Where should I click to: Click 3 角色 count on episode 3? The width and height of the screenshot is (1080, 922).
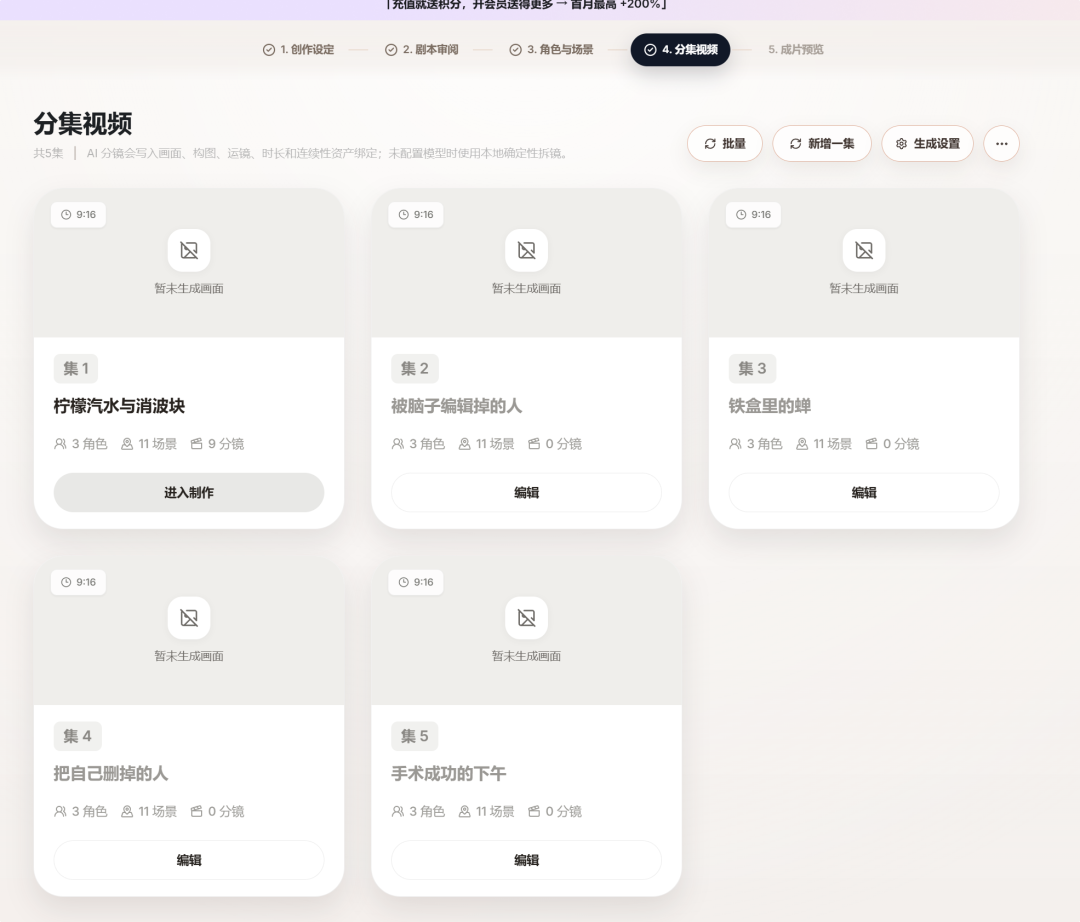[756, 444]
